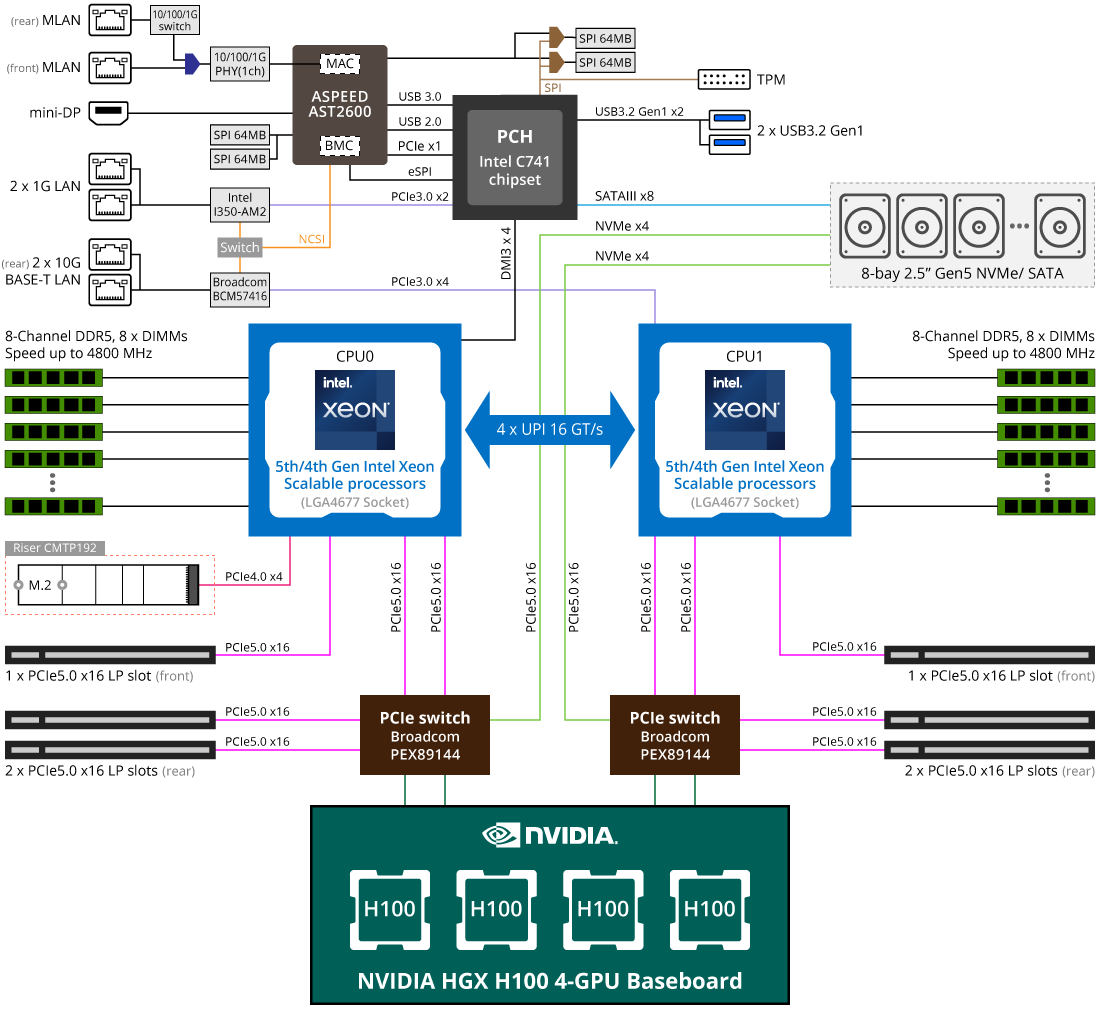Click the blue 4 x UPI 16 GT/s arrow
The height and width of the screenshot is (1010, 1100).
(550, 429)
